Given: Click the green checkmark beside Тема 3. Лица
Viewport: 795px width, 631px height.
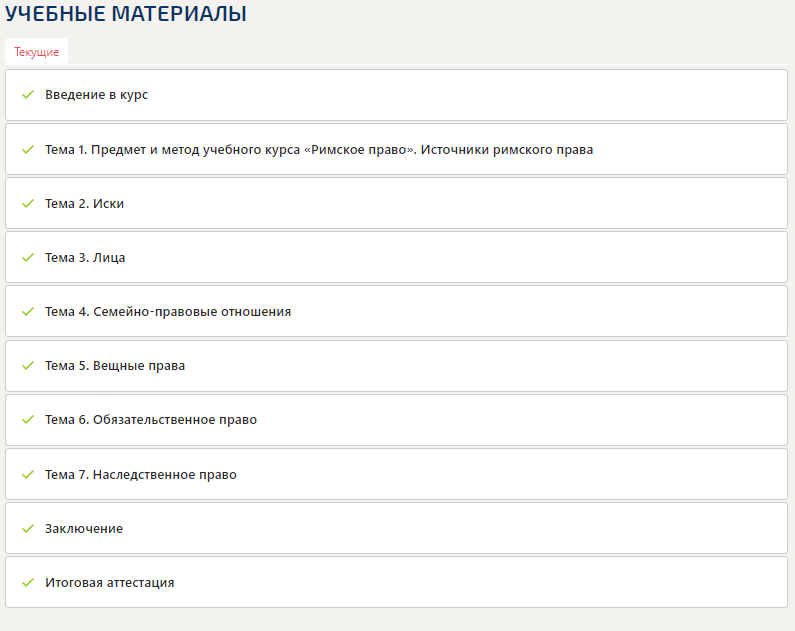Looking at the screenshot, I should (28, 257).
